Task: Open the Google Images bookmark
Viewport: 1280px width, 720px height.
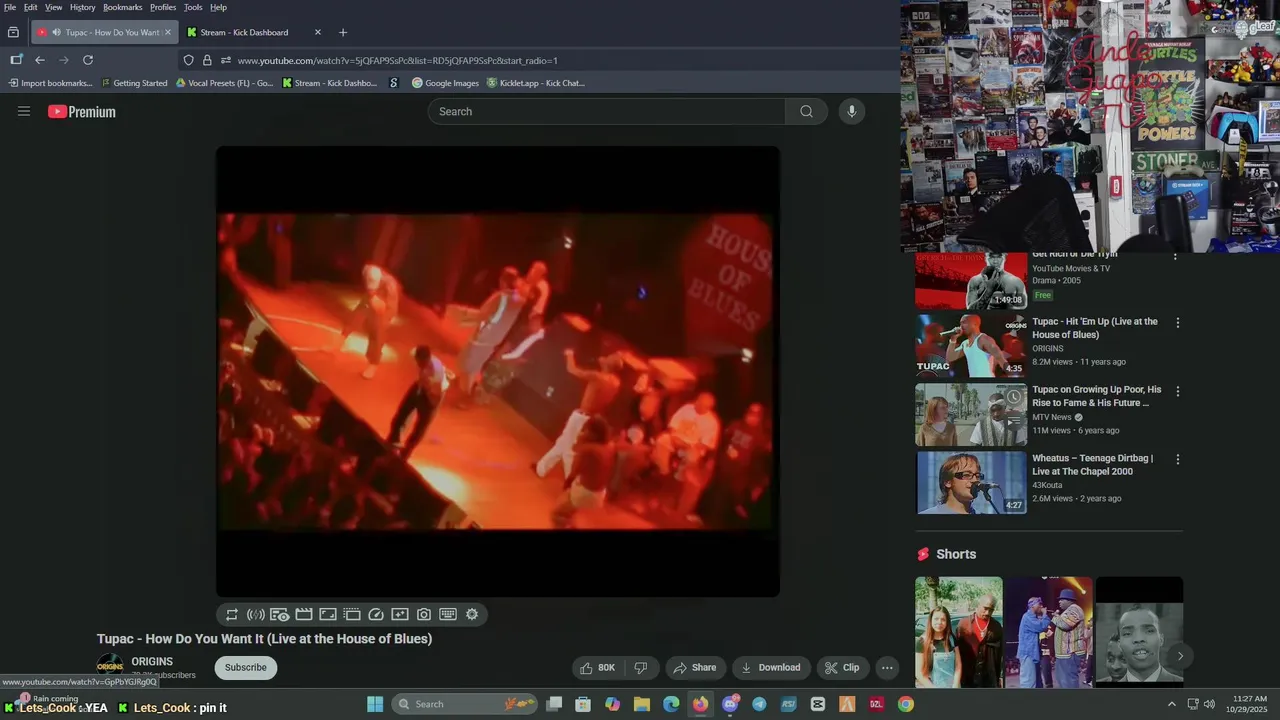Action: tap(445, 83)
